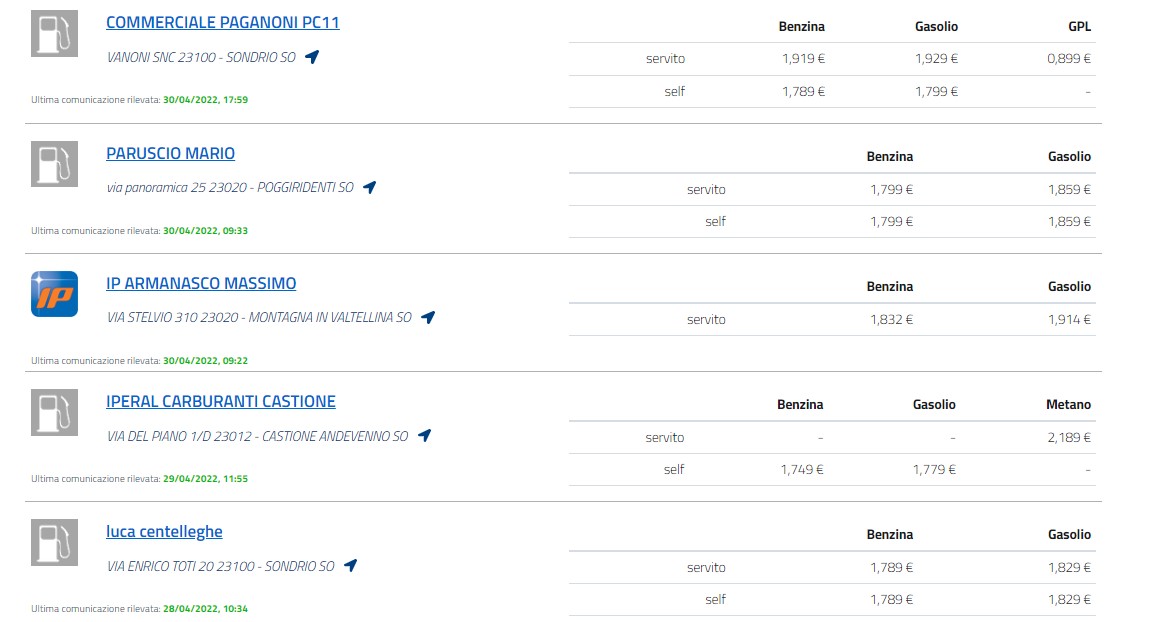The image size is (1162, 622).
Task: Click Iperal self Benzina price 1,749 €
Action: (x=802, y=469)
